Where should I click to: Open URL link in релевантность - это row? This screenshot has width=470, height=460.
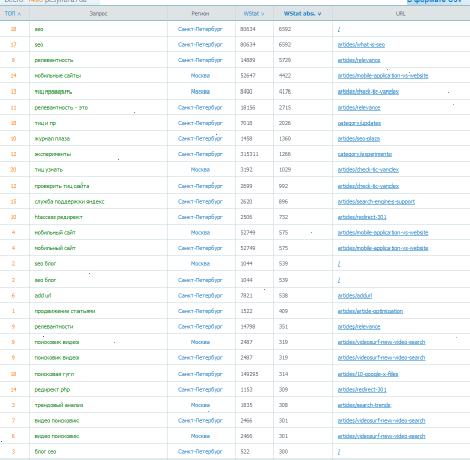coord(359,108)
